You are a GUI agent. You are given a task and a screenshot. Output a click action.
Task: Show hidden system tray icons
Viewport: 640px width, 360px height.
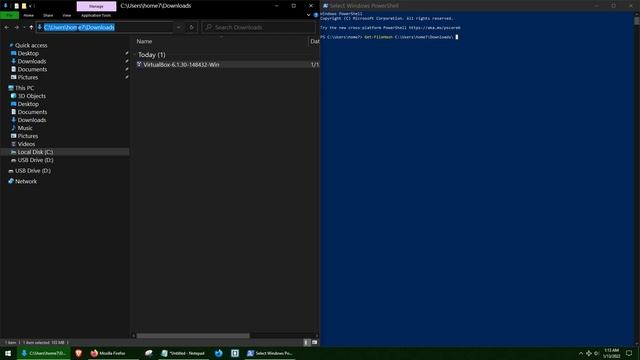(581, 353)
